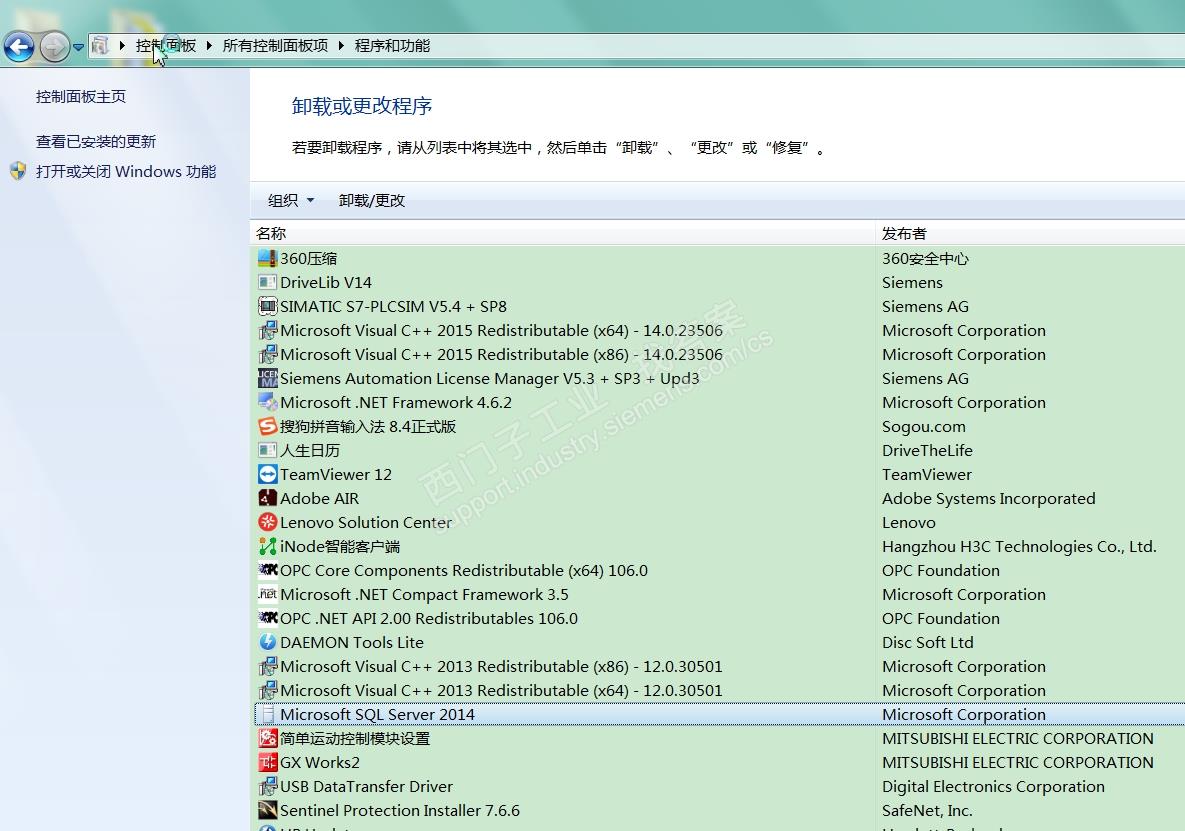Viewport: 1185px width, 831px height.
Task: Click 控制面板 breadcrumb item
Action: click(166, 46)
